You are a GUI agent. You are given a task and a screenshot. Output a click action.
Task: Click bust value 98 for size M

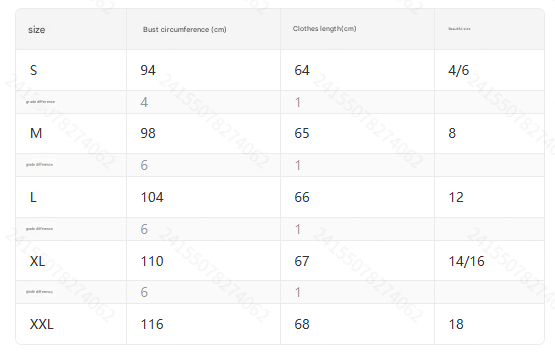(x=148, y=133)
